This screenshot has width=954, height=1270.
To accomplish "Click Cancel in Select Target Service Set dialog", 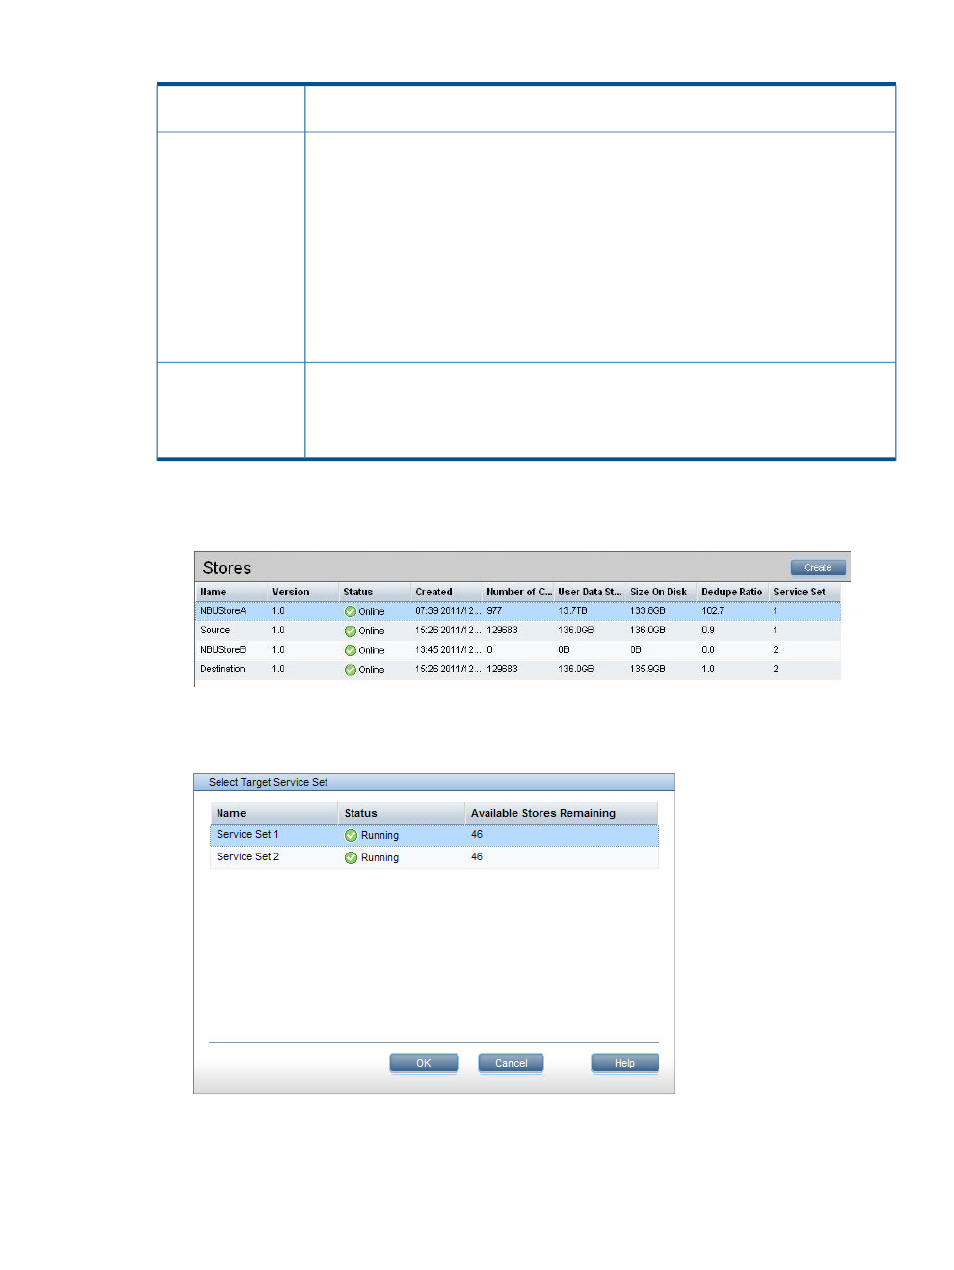I will tap(511, 1063).
